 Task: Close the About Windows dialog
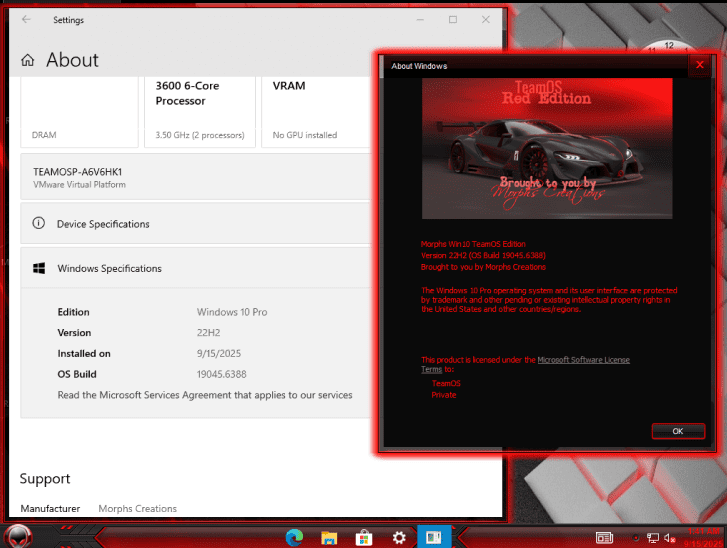click(x=698, y=65)
